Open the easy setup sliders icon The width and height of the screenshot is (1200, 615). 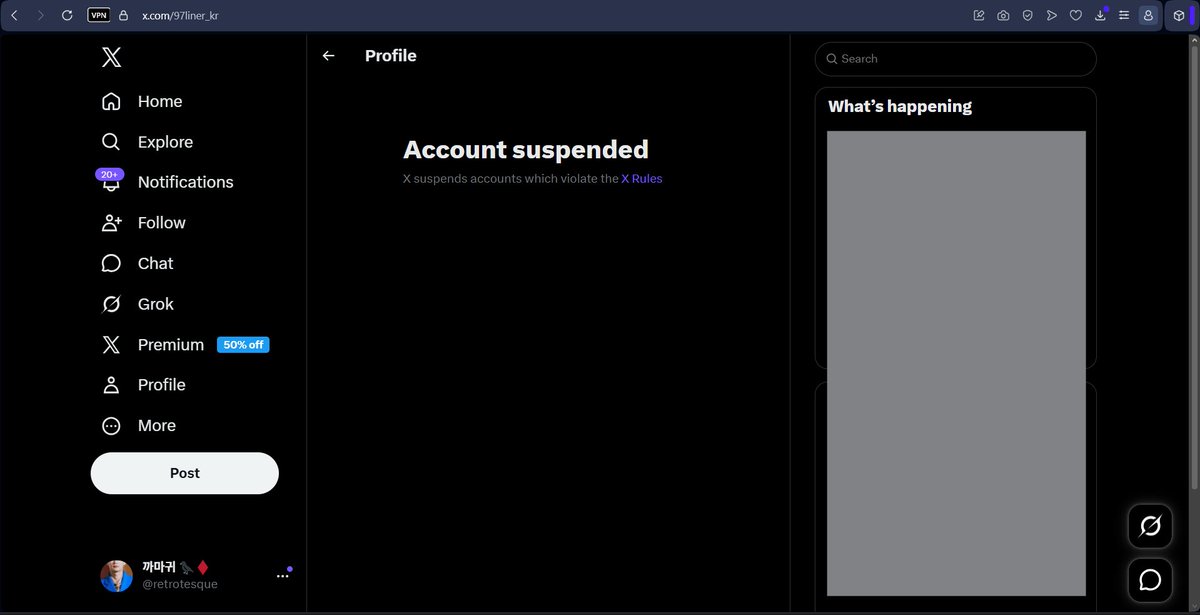[x=1124, y=15]
